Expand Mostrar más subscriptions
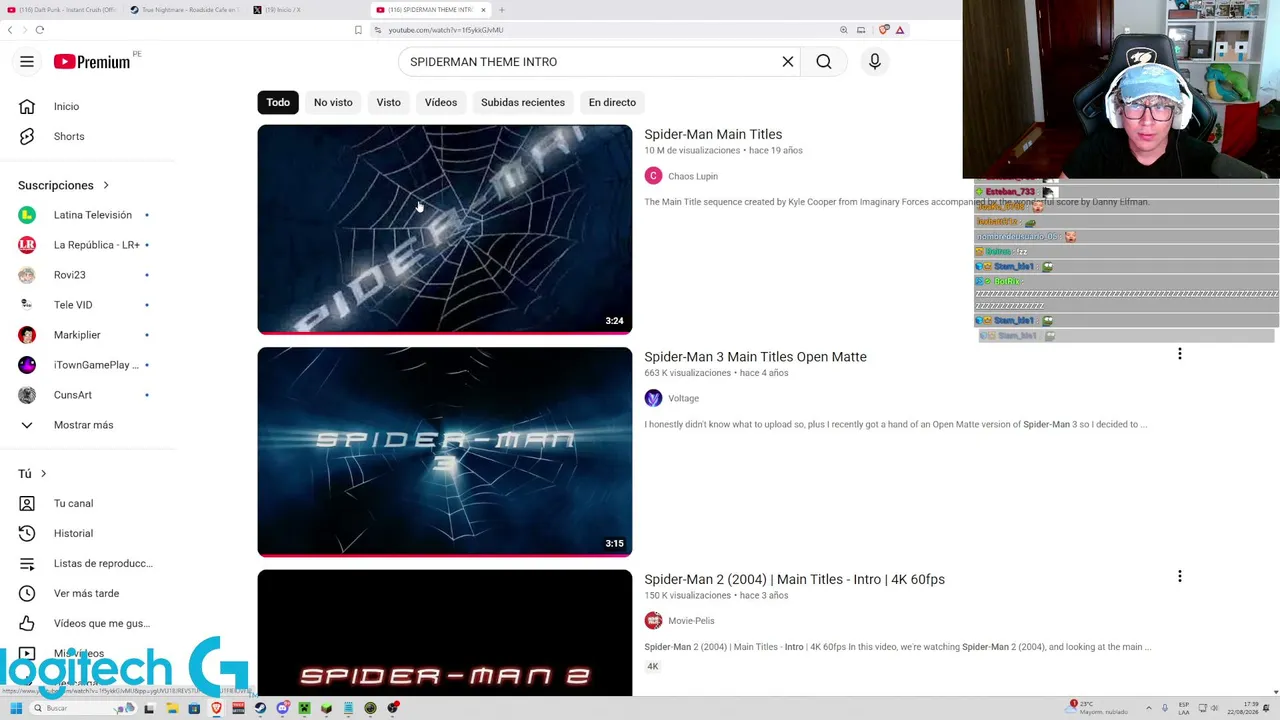The image size is (1280, 720). point(84,425)
